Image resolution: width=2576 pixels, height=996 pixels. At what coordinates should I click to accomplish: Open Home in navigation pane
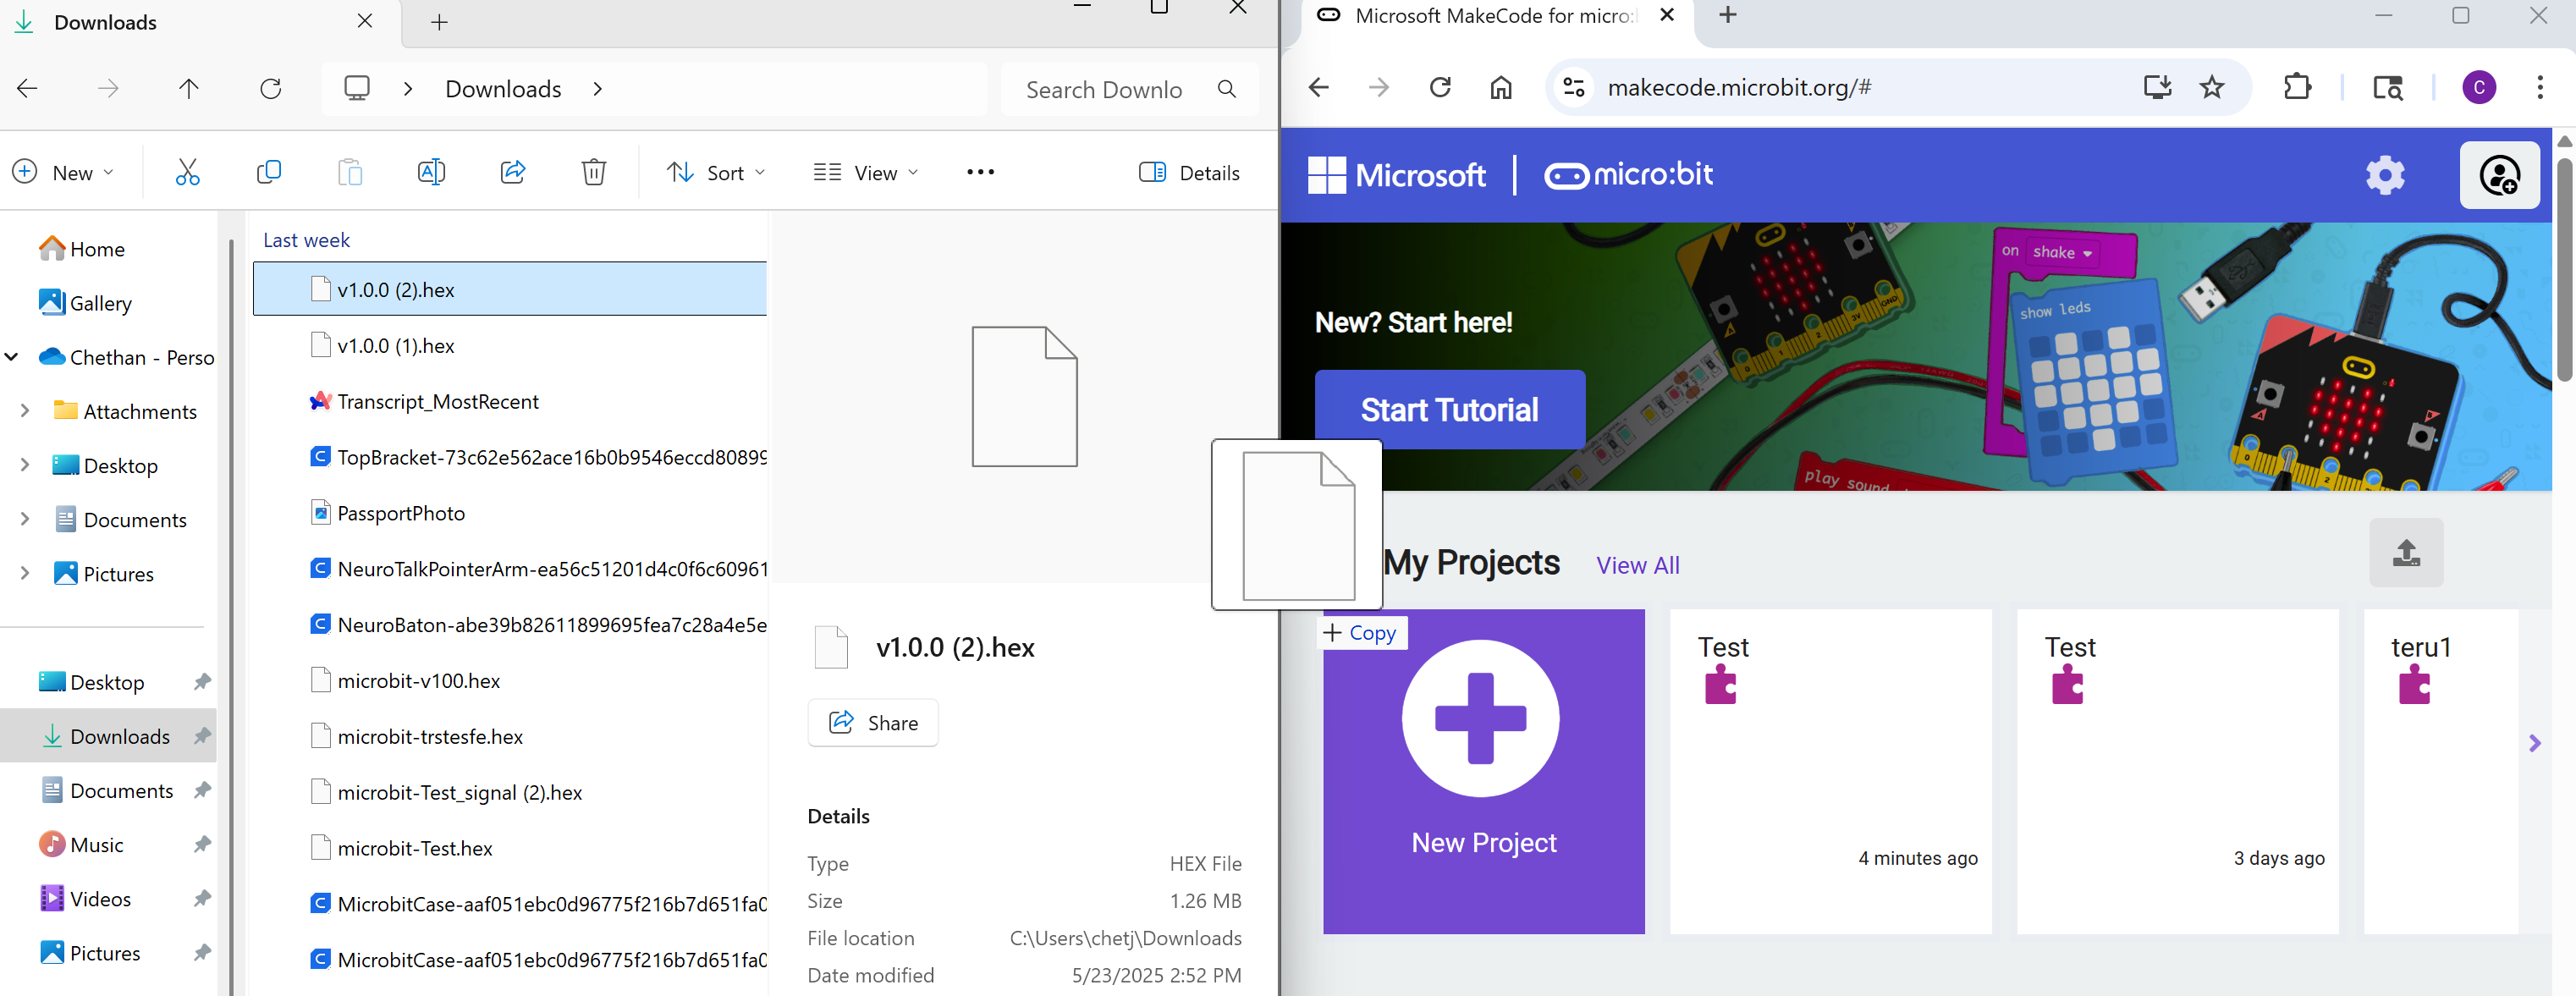[97, 249]
